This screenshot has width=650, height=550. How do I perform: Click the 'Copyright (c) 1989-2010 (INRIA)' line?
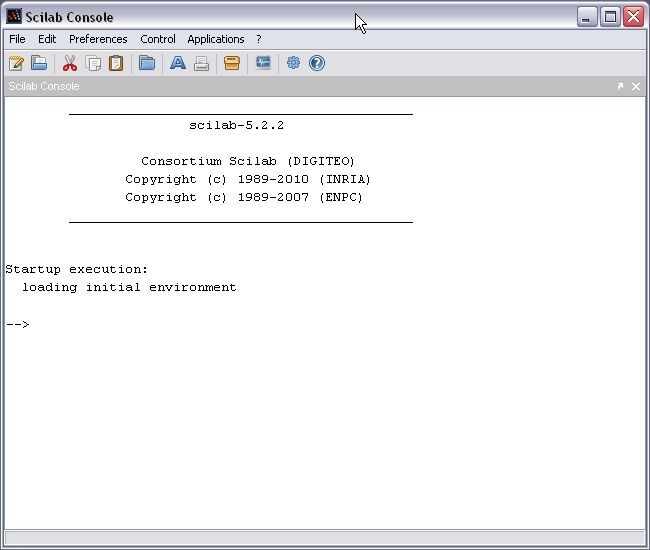(x=248, y=179)
